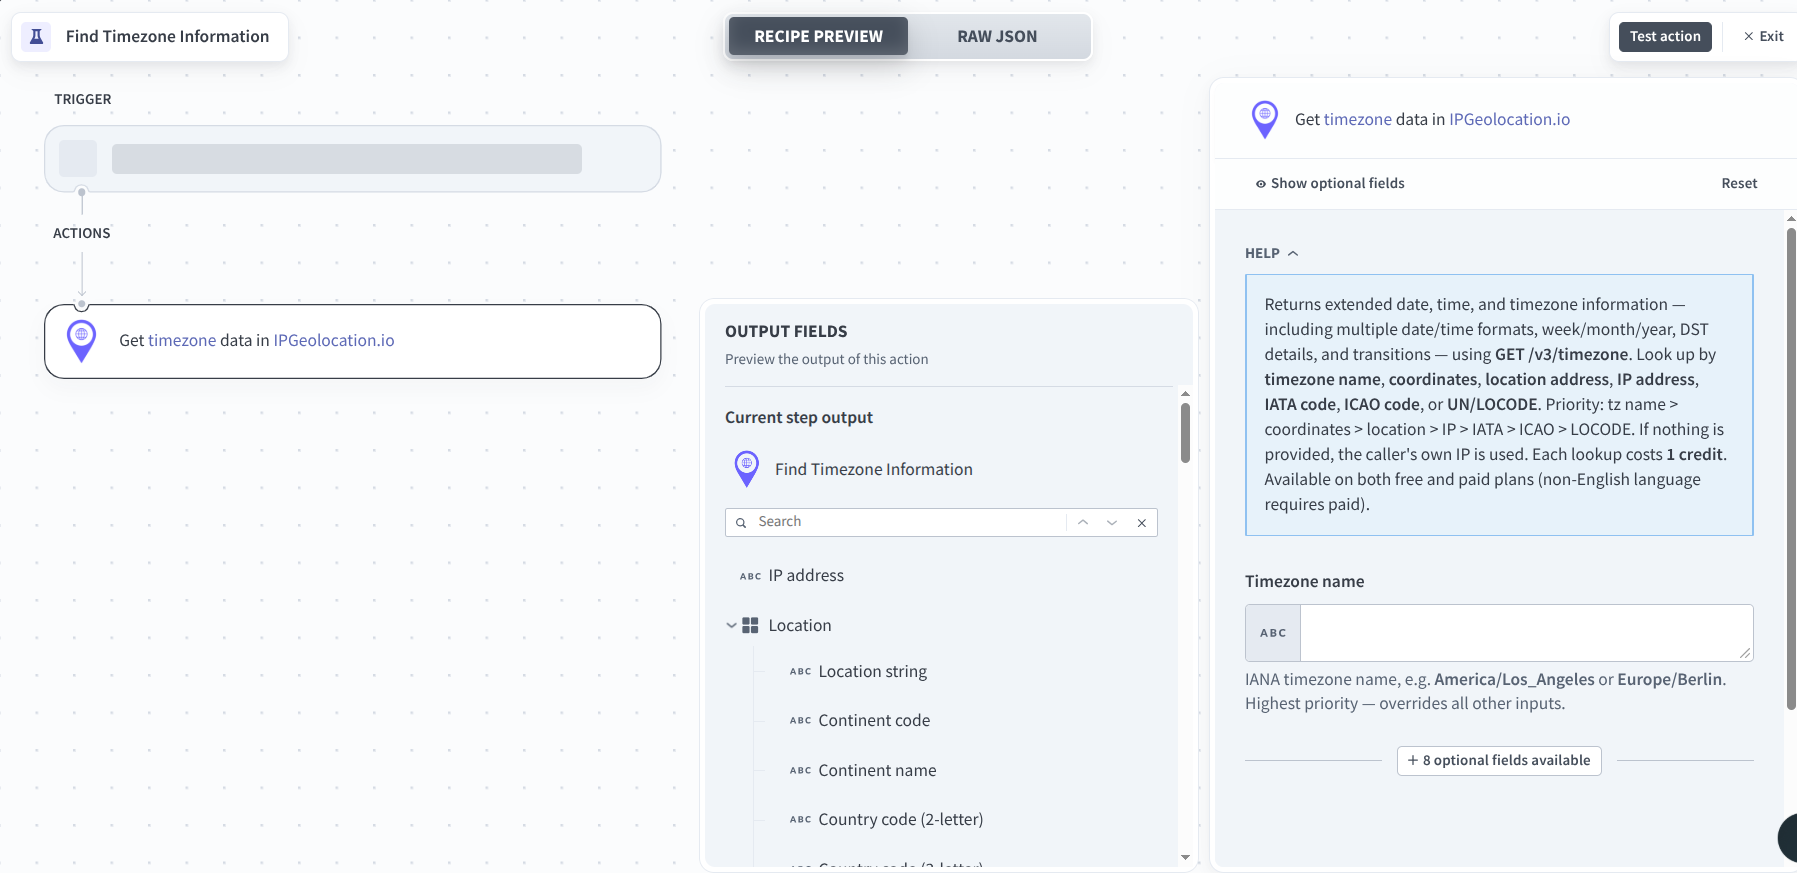Collapse the Location tree node
Viewport: 1797px width, 873px height.
[731, 625]
